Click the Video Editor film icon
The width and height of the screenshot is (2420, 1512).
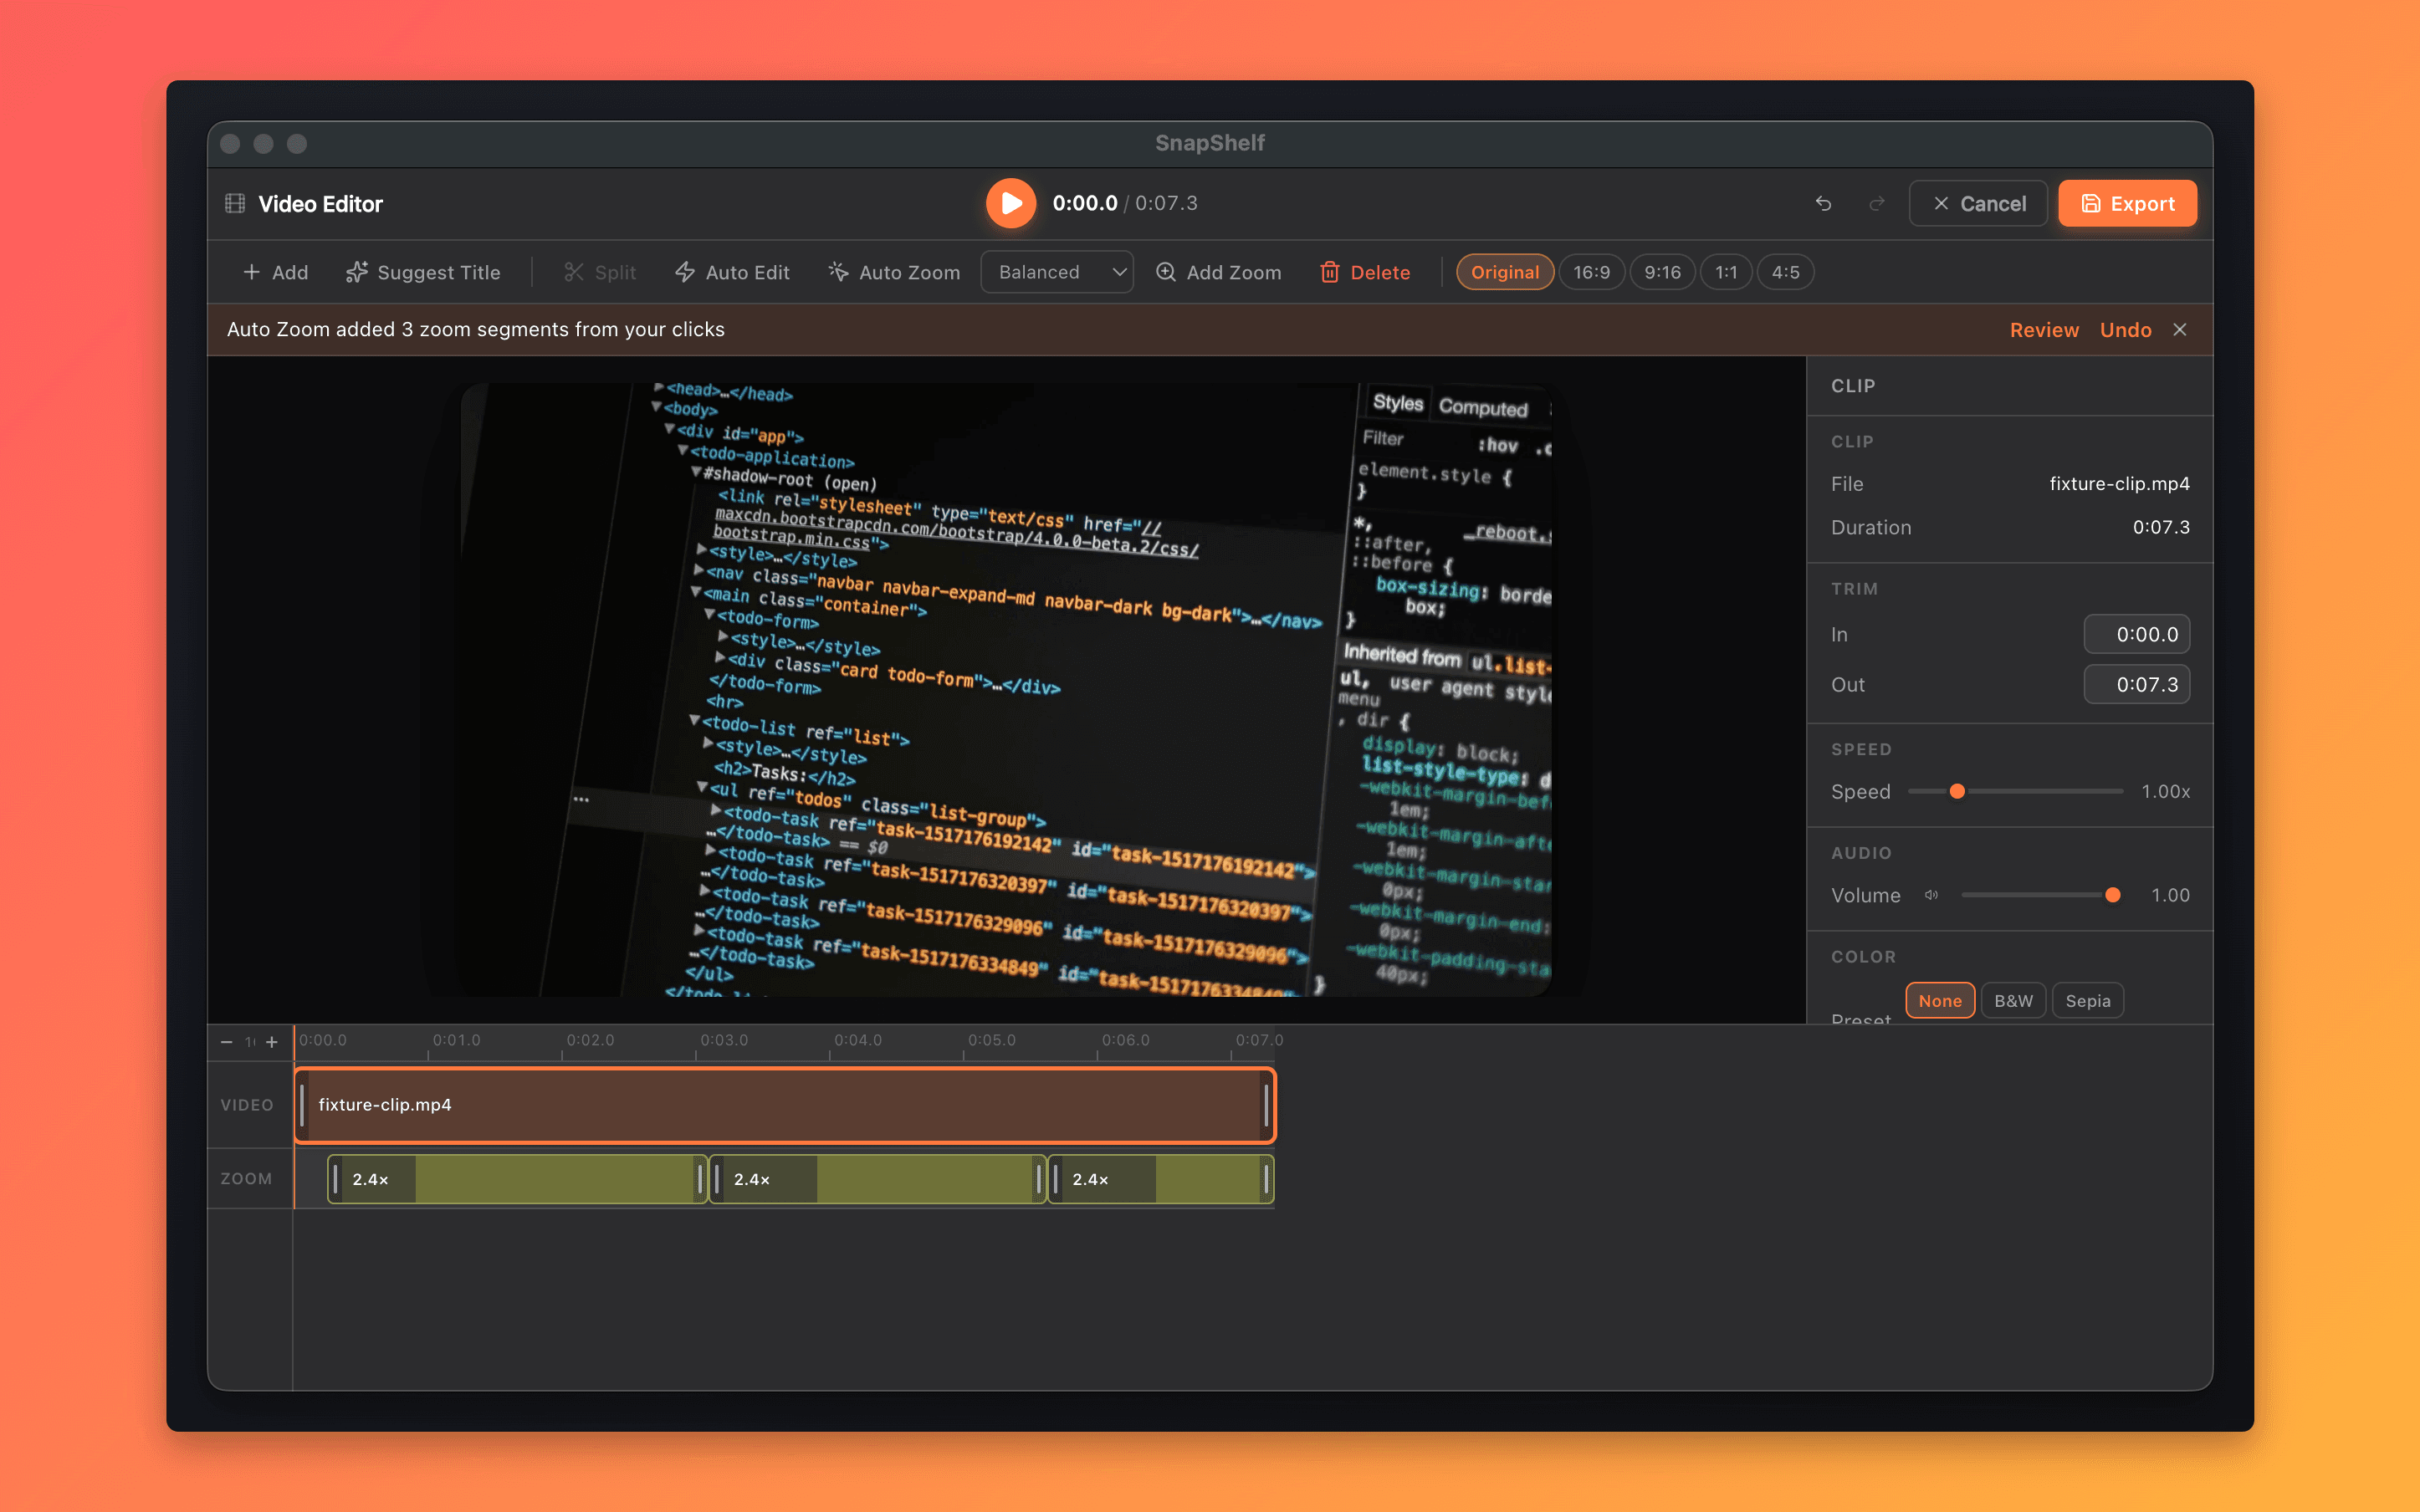click(x=235, y=203)
